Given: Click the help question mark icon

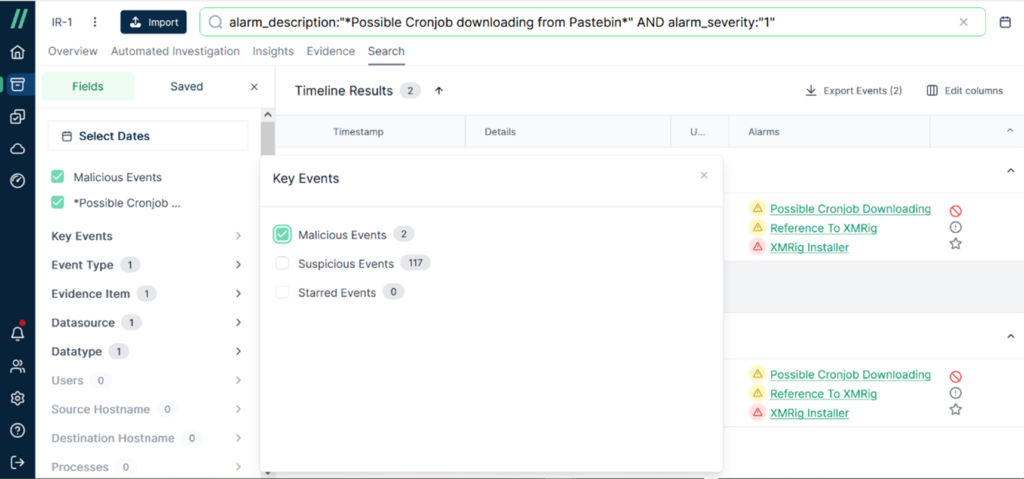Looking at the screenshot, I should 18,430.
